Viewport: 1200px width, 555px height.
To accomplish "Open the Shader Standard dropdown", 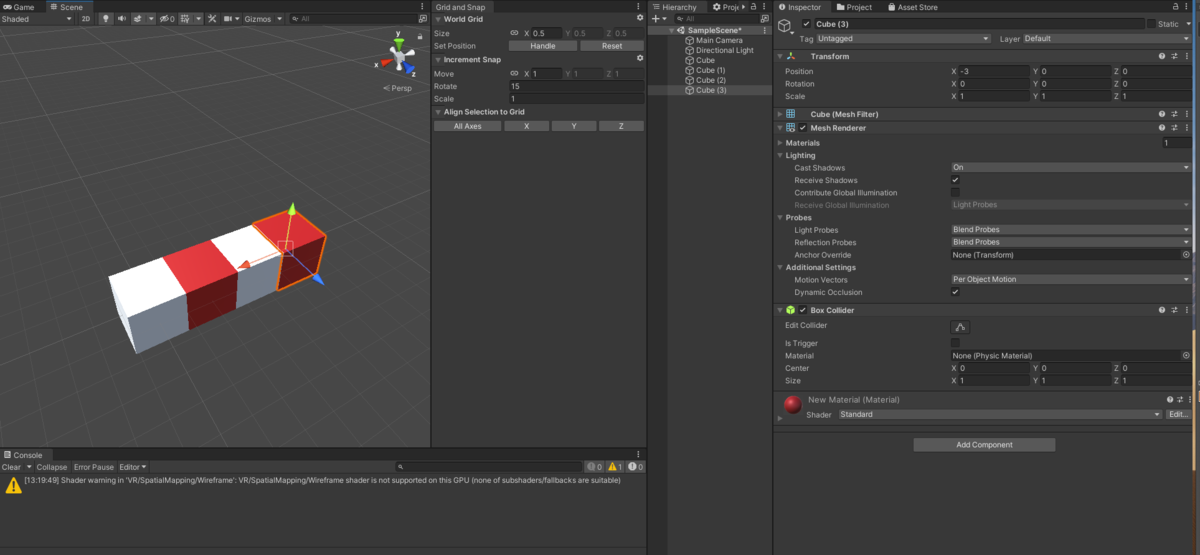I will [999, 414].
